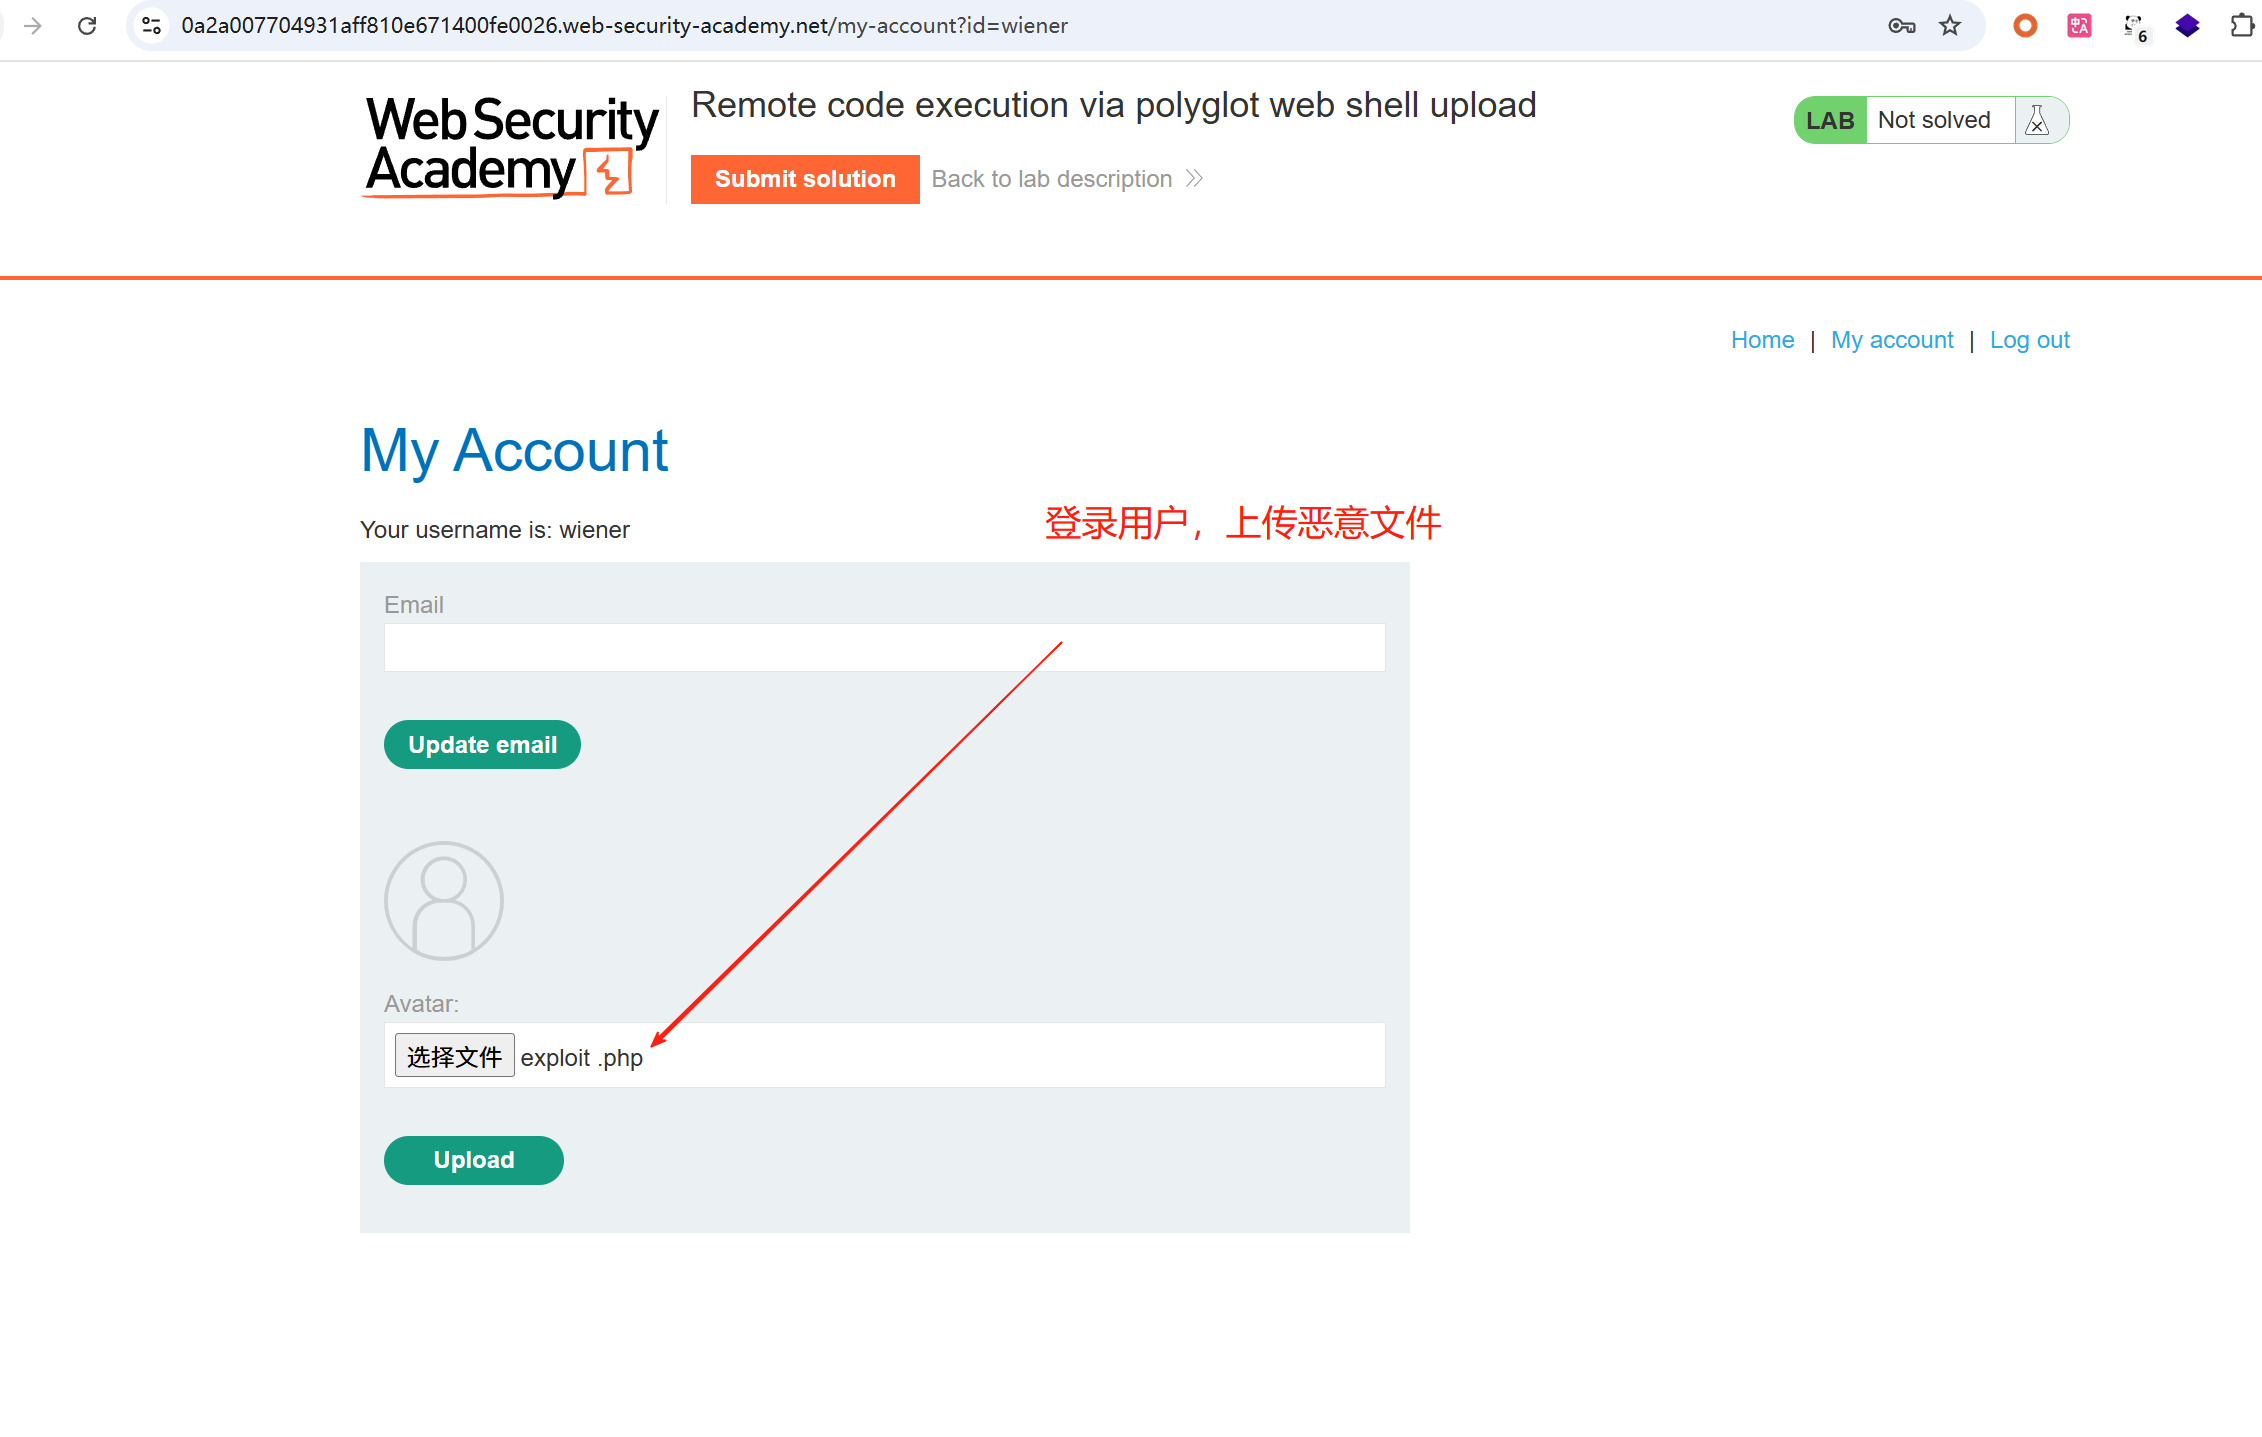Go to the Home navigation link
This screenshot has height=1437, width=2262.
(x=1762, y=340)
